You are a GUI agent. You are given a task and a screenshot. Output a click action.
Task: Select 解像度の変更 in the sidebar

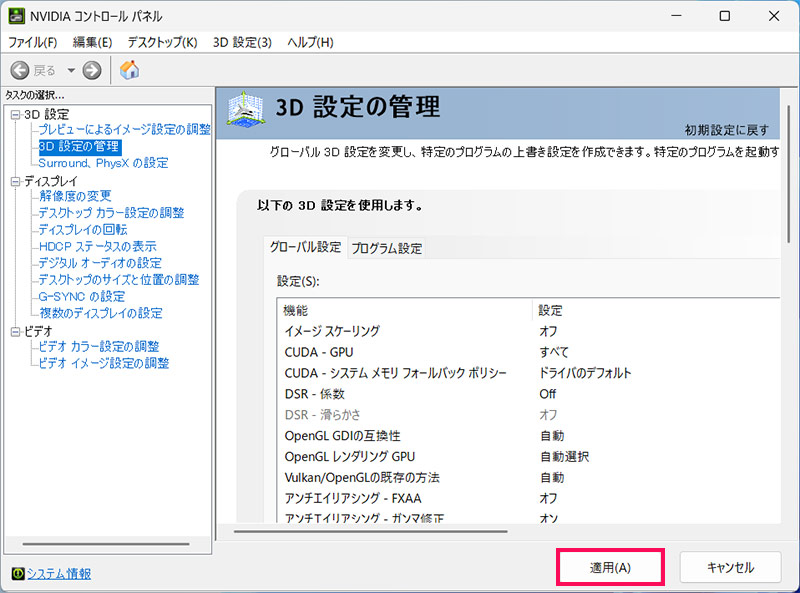[x=76, y=196]
